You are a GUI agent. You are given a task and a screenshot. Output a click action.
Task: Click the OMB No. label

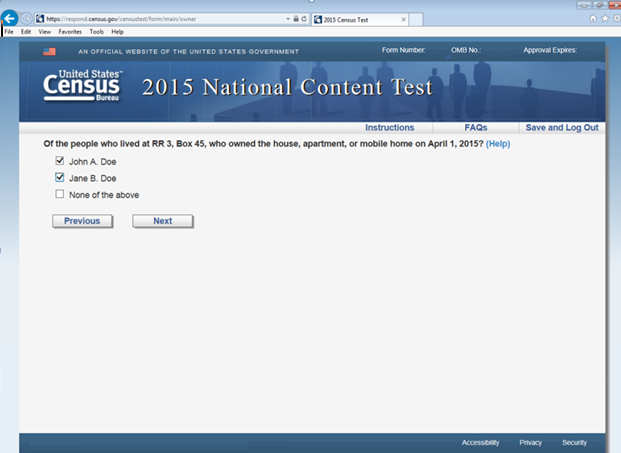coord(466,50)
